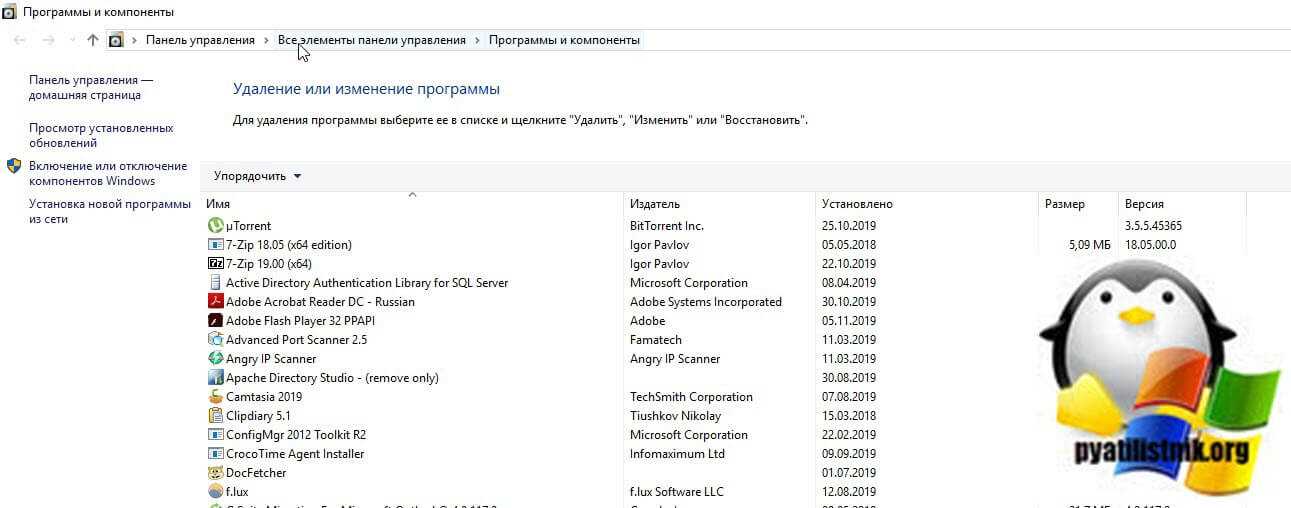Select the Clipdiary 5.1 icon
The width and height of the screenshot is (1291, 508).
pyautogui.click(x=215, y=416)
